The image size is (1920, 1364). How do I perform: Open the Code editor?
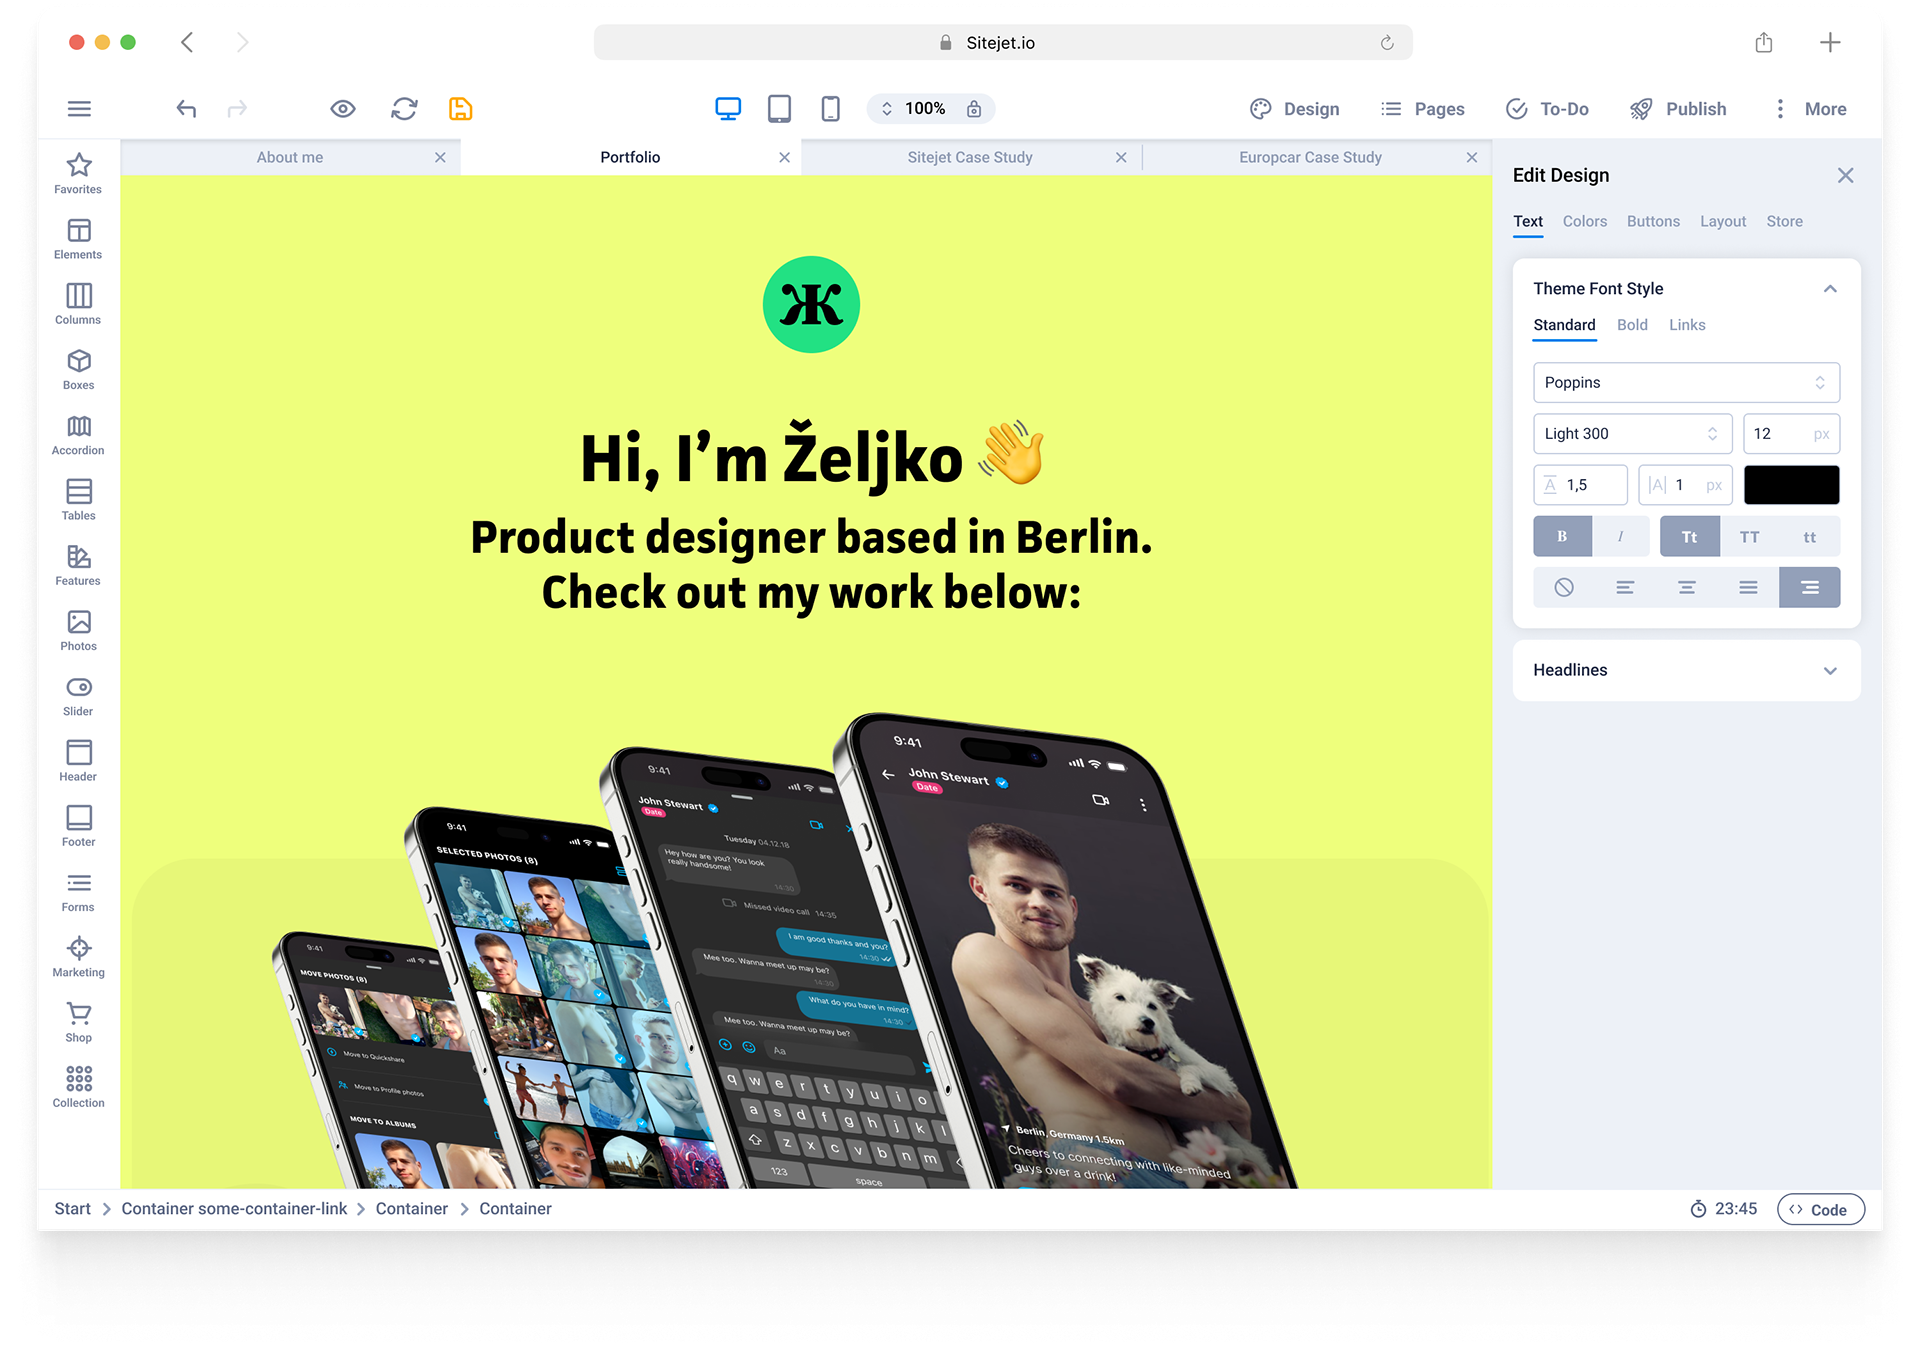tap(1820, 1210)
